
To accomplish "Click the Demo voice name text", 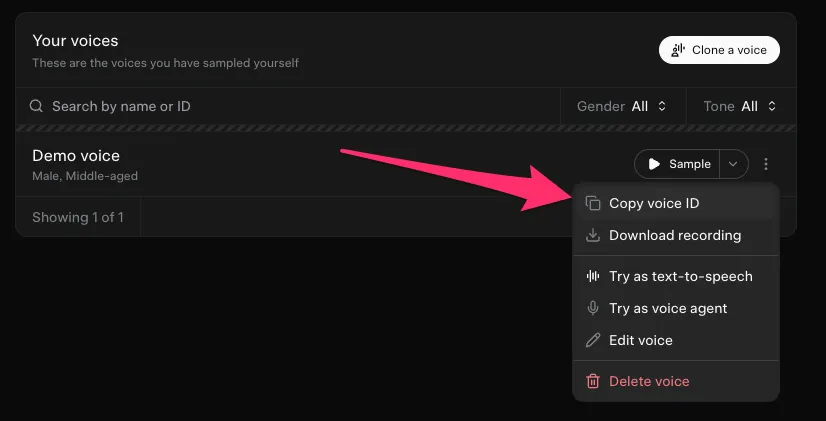I will 76,156.
